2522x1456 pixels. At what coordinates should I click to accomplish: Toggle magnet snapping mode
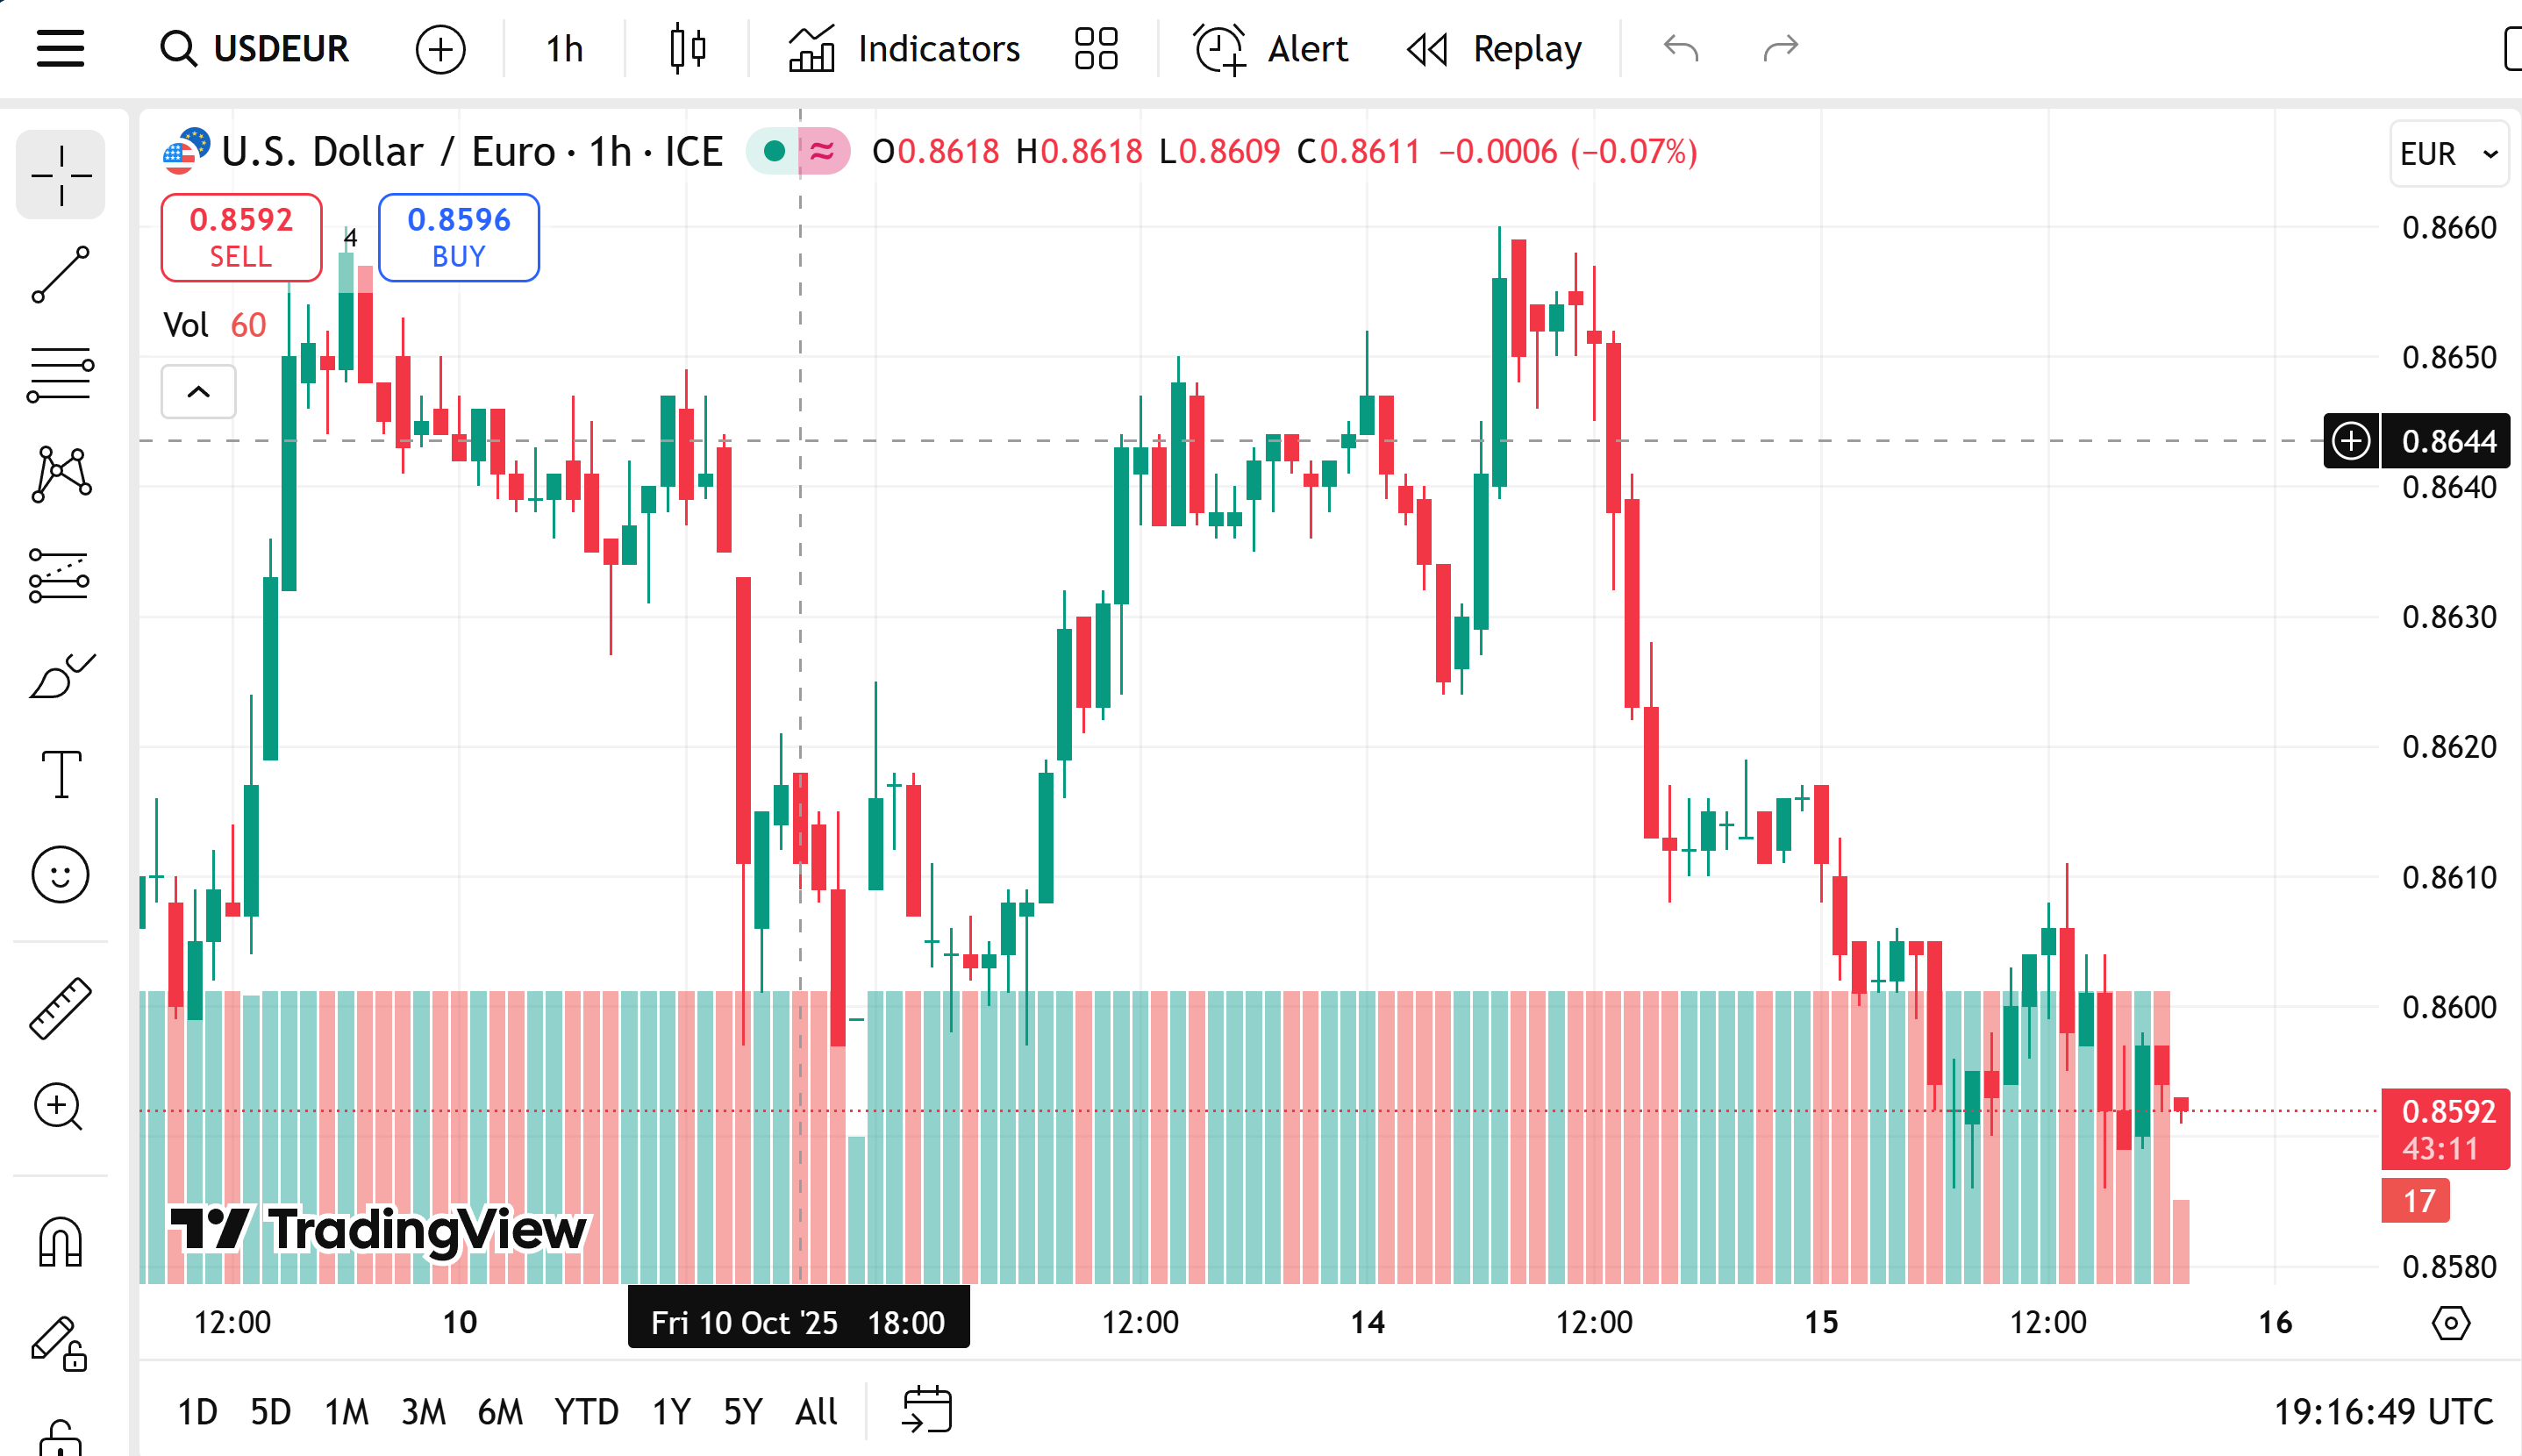(x=60, y=1240)
